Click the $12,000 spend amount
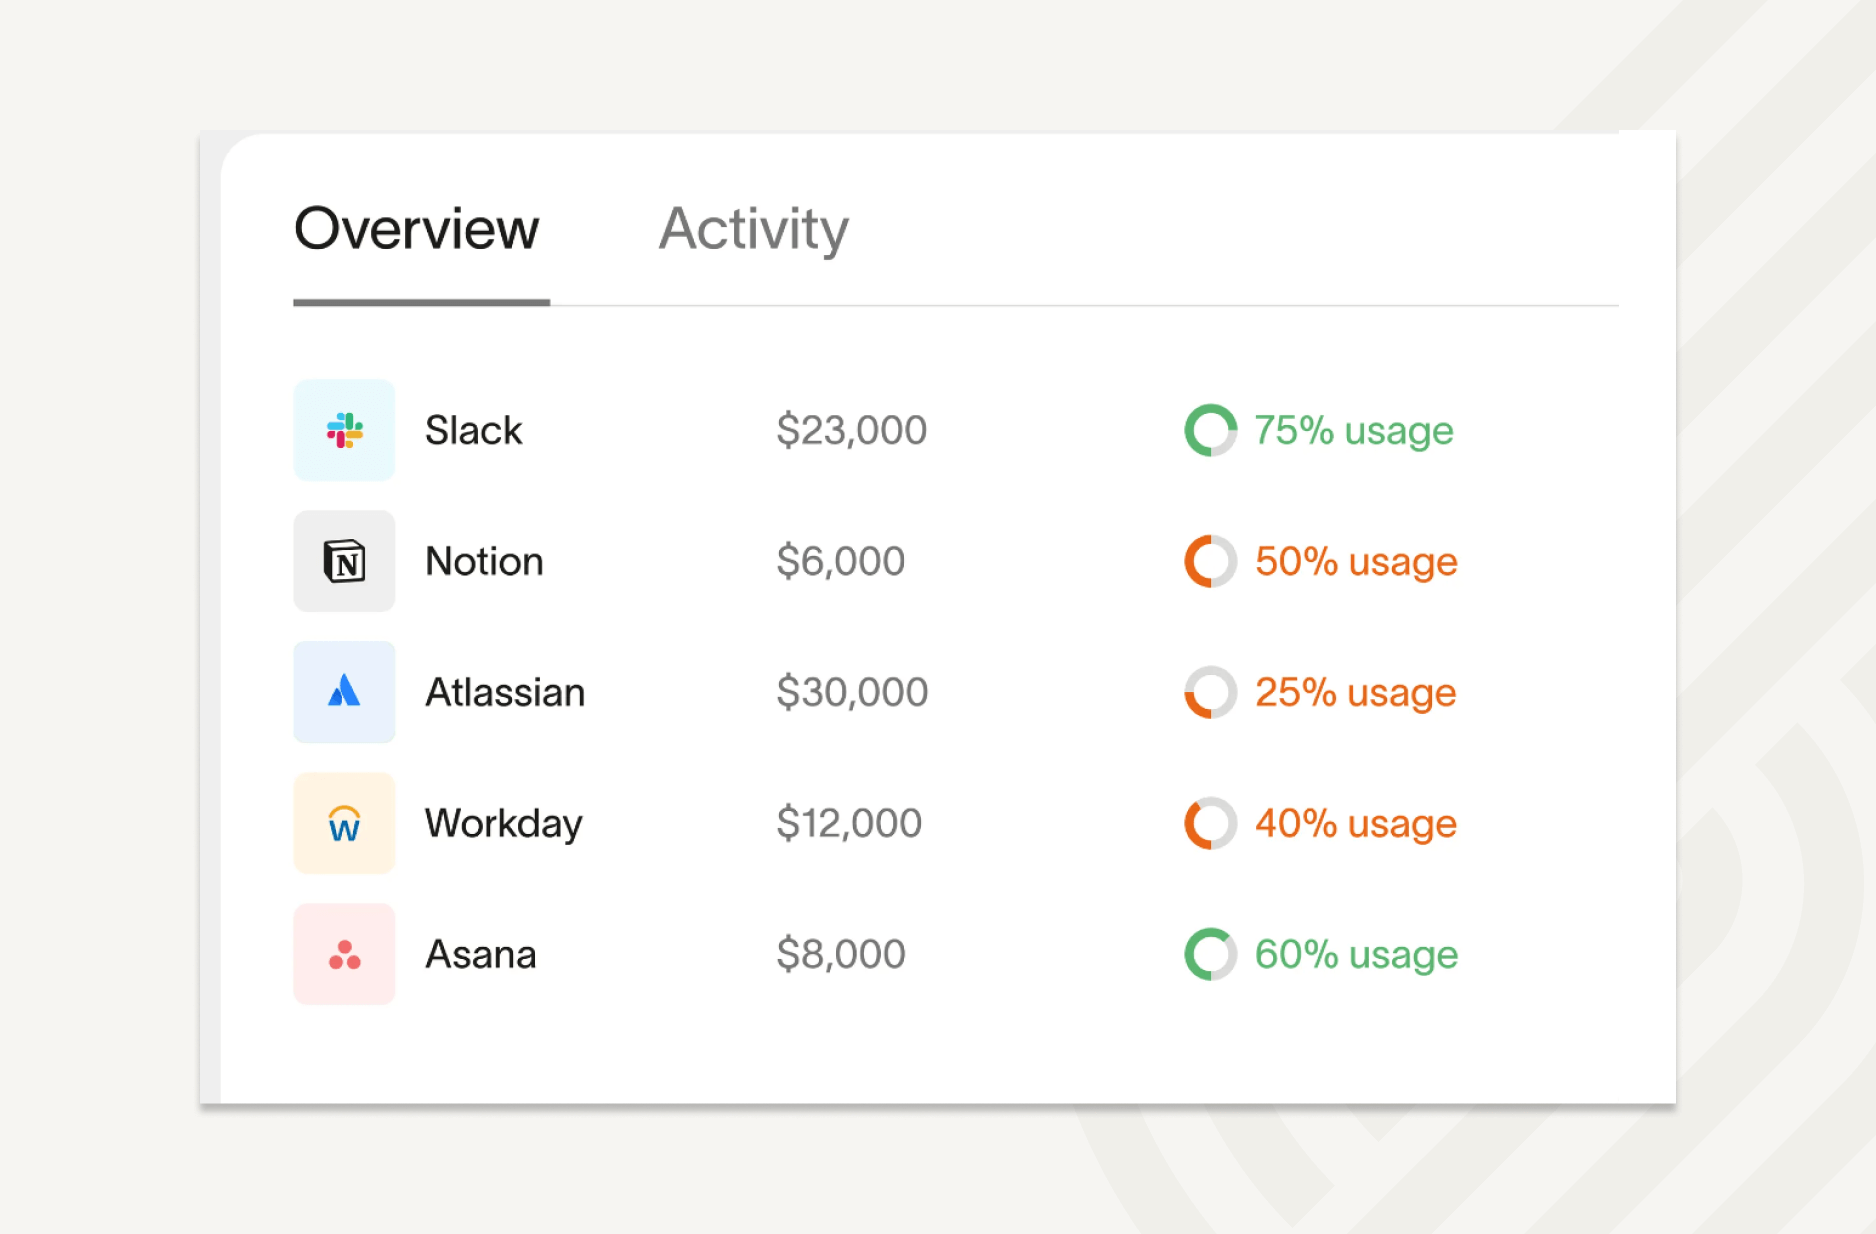Viewport: 1876px width, 1234px height. pyautogui.click(x=849, y=823)
